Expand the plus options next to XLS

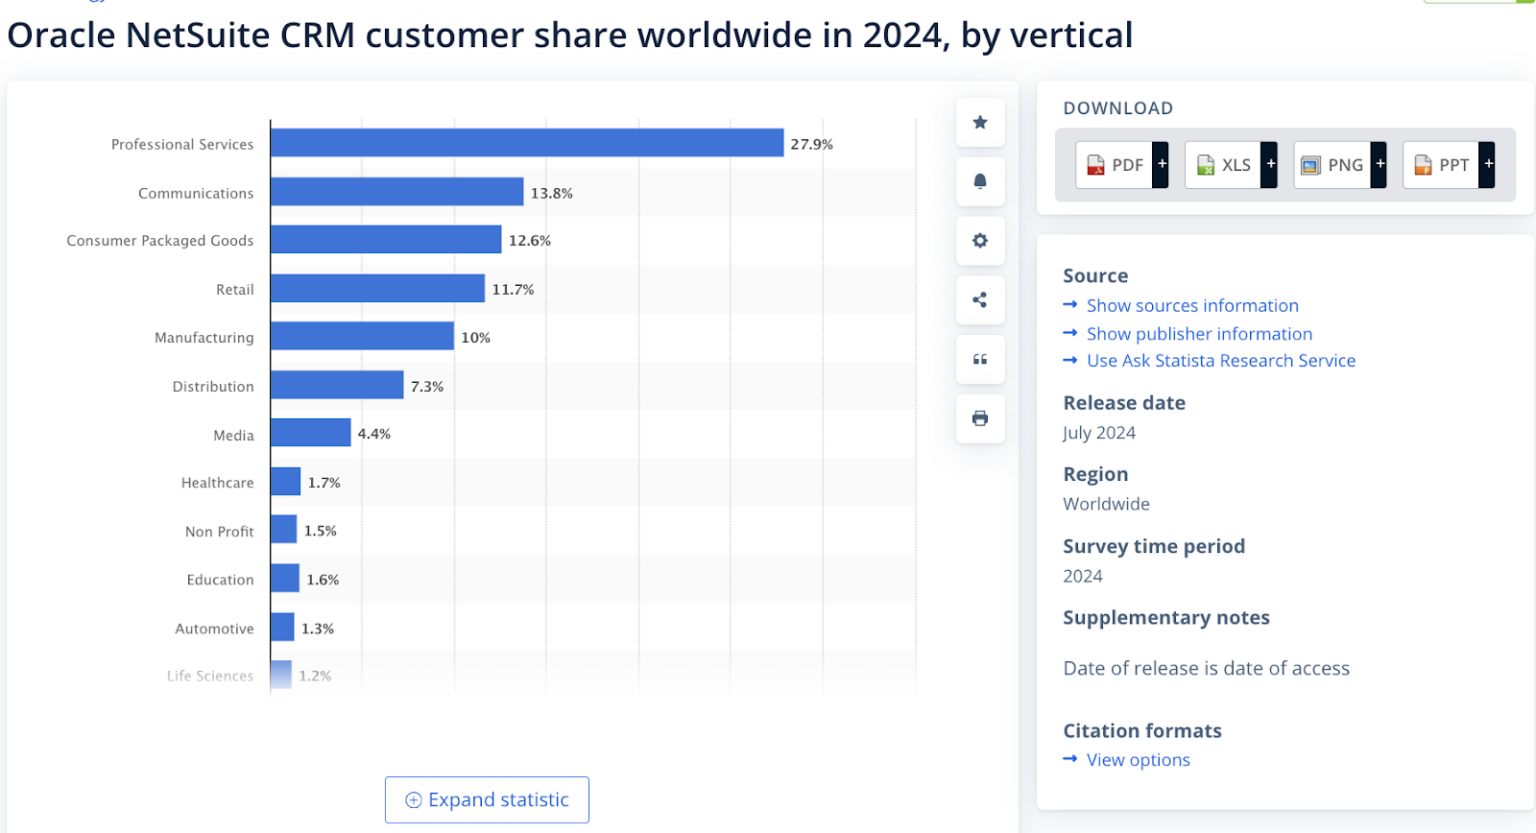1270,164
